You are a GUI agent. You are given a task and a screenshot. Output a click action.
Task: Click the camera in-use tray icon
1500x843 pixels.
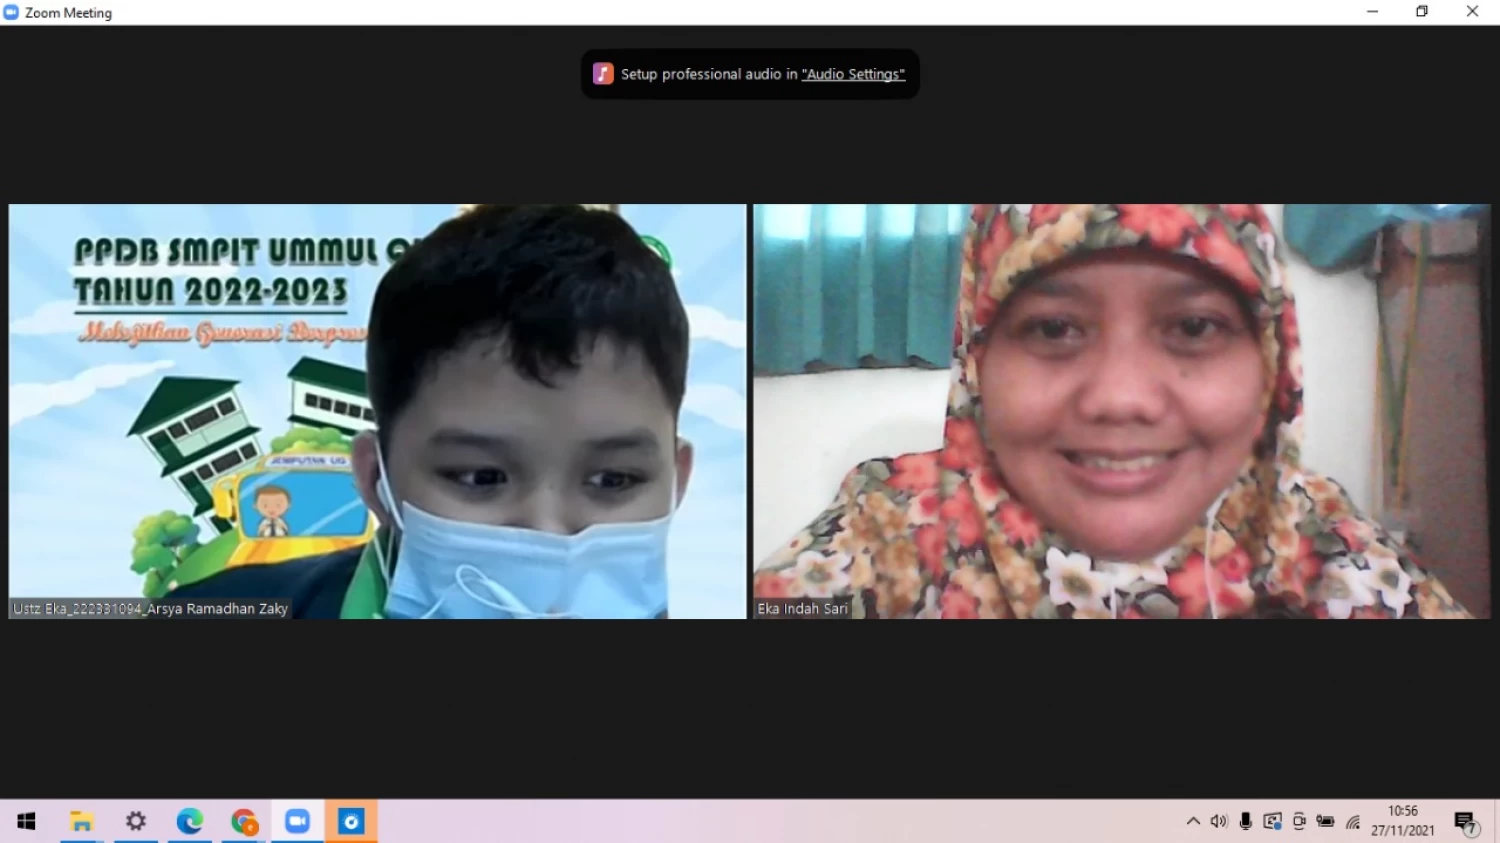click(x=1299, y=821)
